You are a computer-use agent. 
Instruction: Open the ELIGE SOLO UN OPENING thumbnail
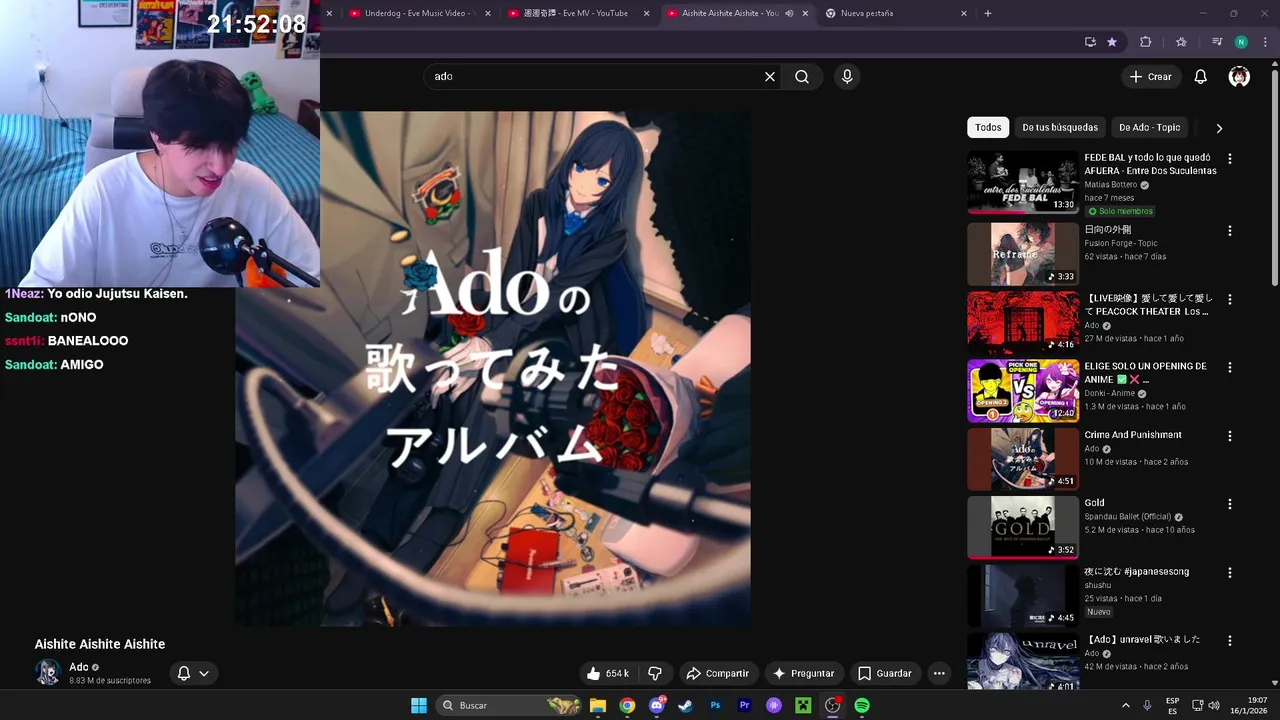click(x=1023, y=391)
